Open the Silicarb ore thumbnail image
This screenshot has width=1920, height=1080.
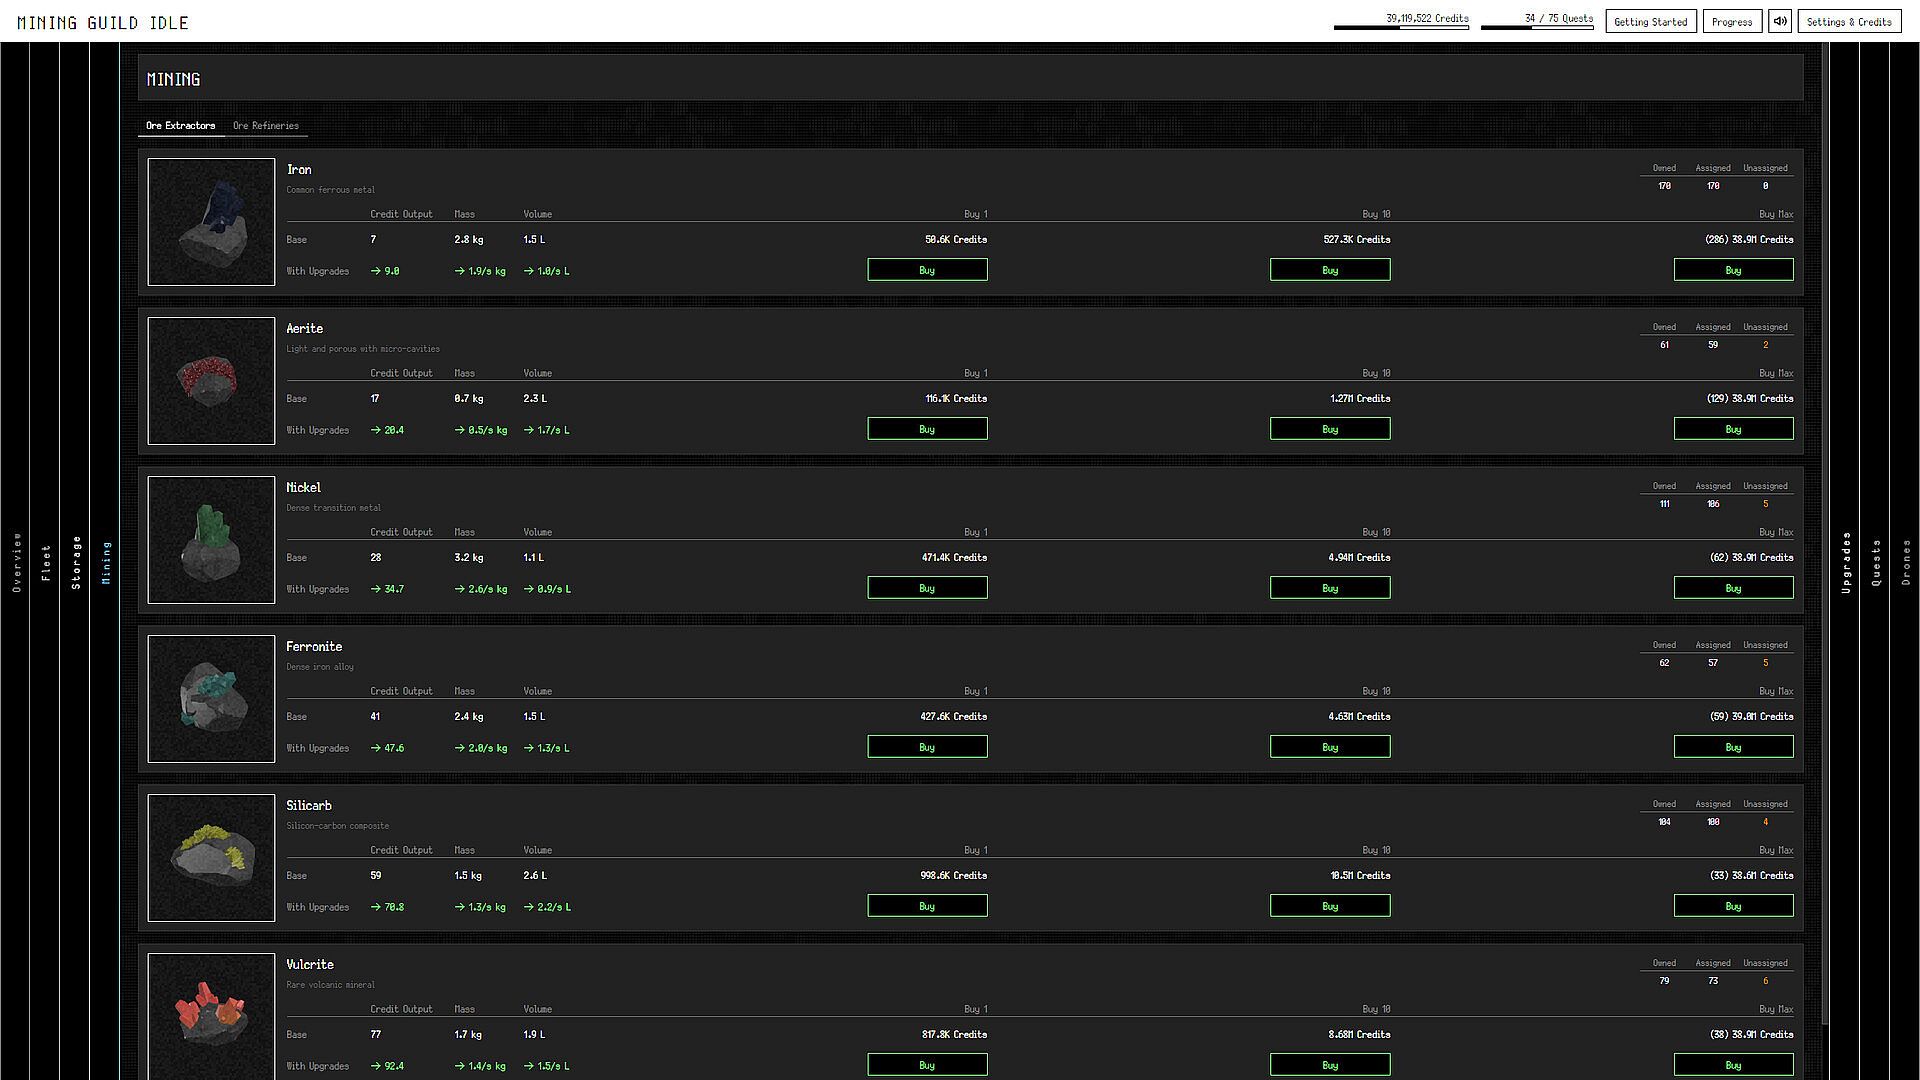pyautogui.click(x=211, y=858)
